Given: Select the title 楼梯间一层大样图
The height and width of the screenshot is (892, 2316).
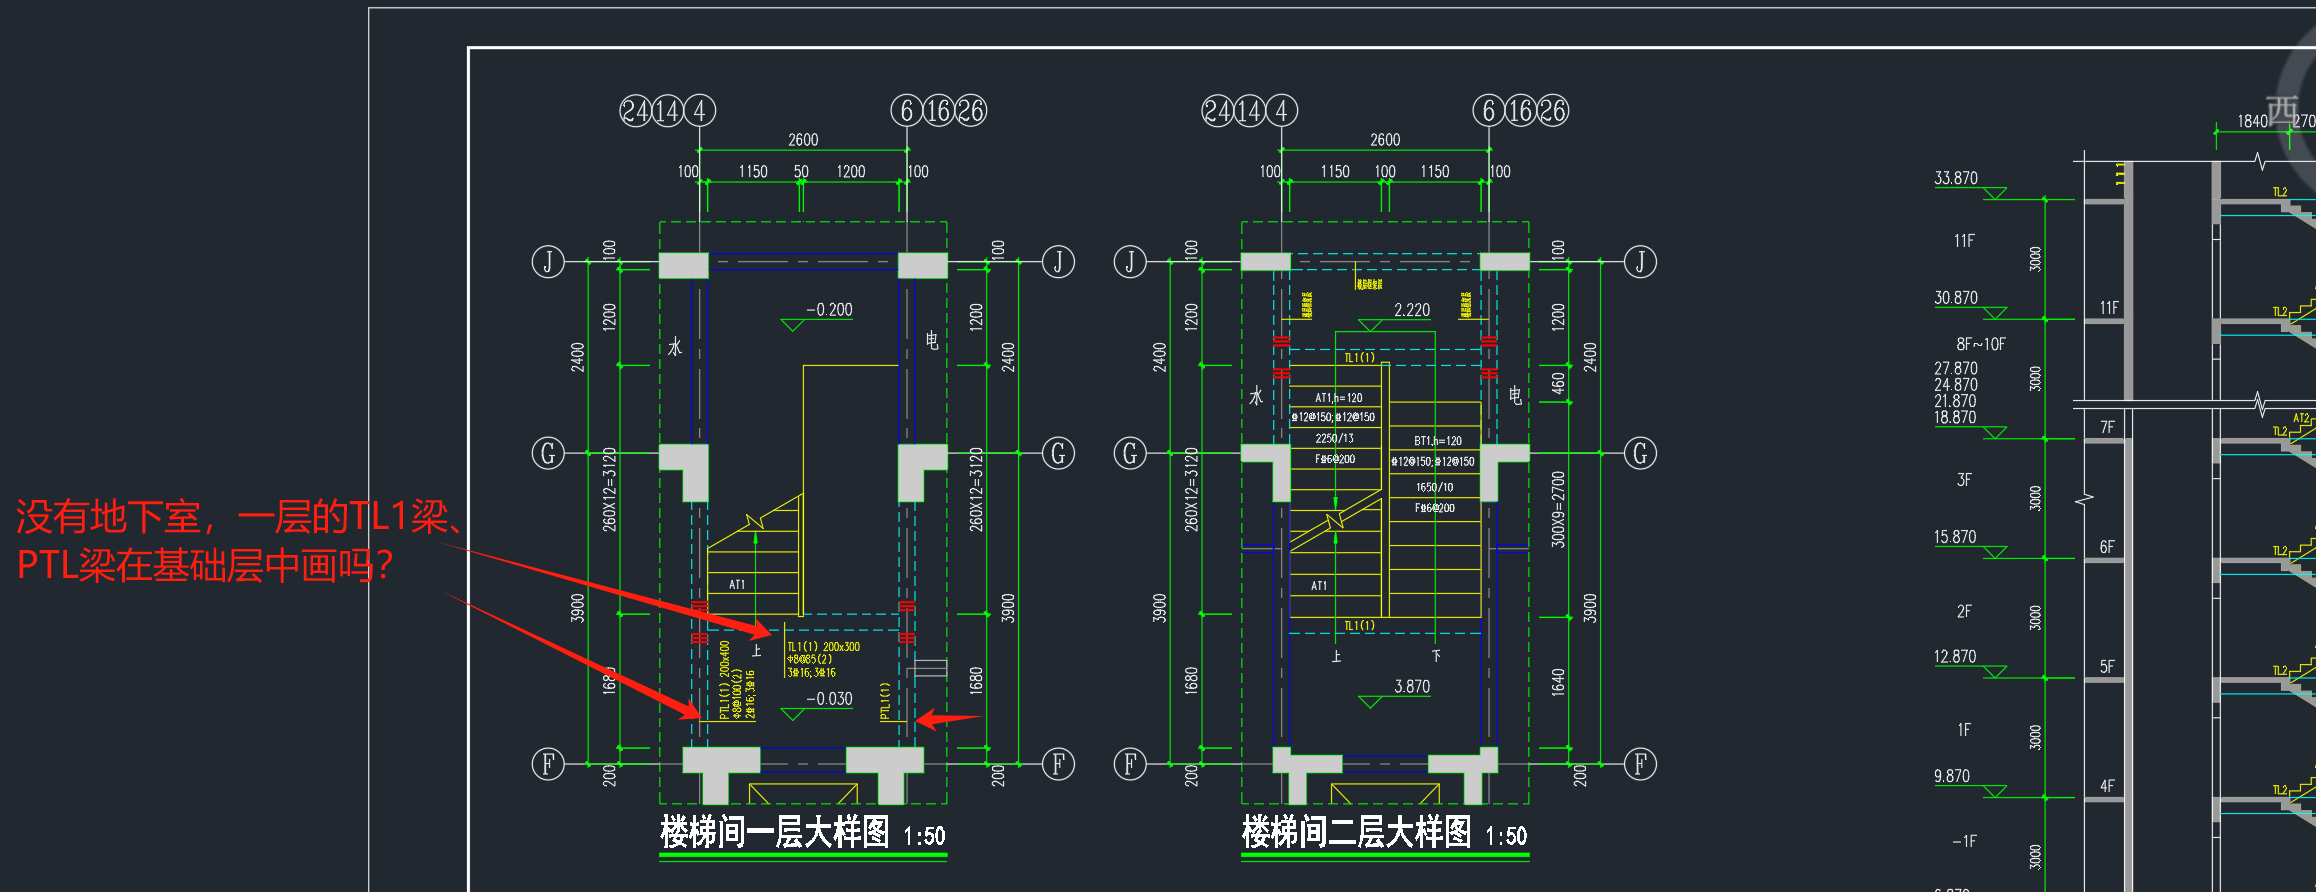Looking at the screenshot, I should pyautogui.click(x=774, y=832).
